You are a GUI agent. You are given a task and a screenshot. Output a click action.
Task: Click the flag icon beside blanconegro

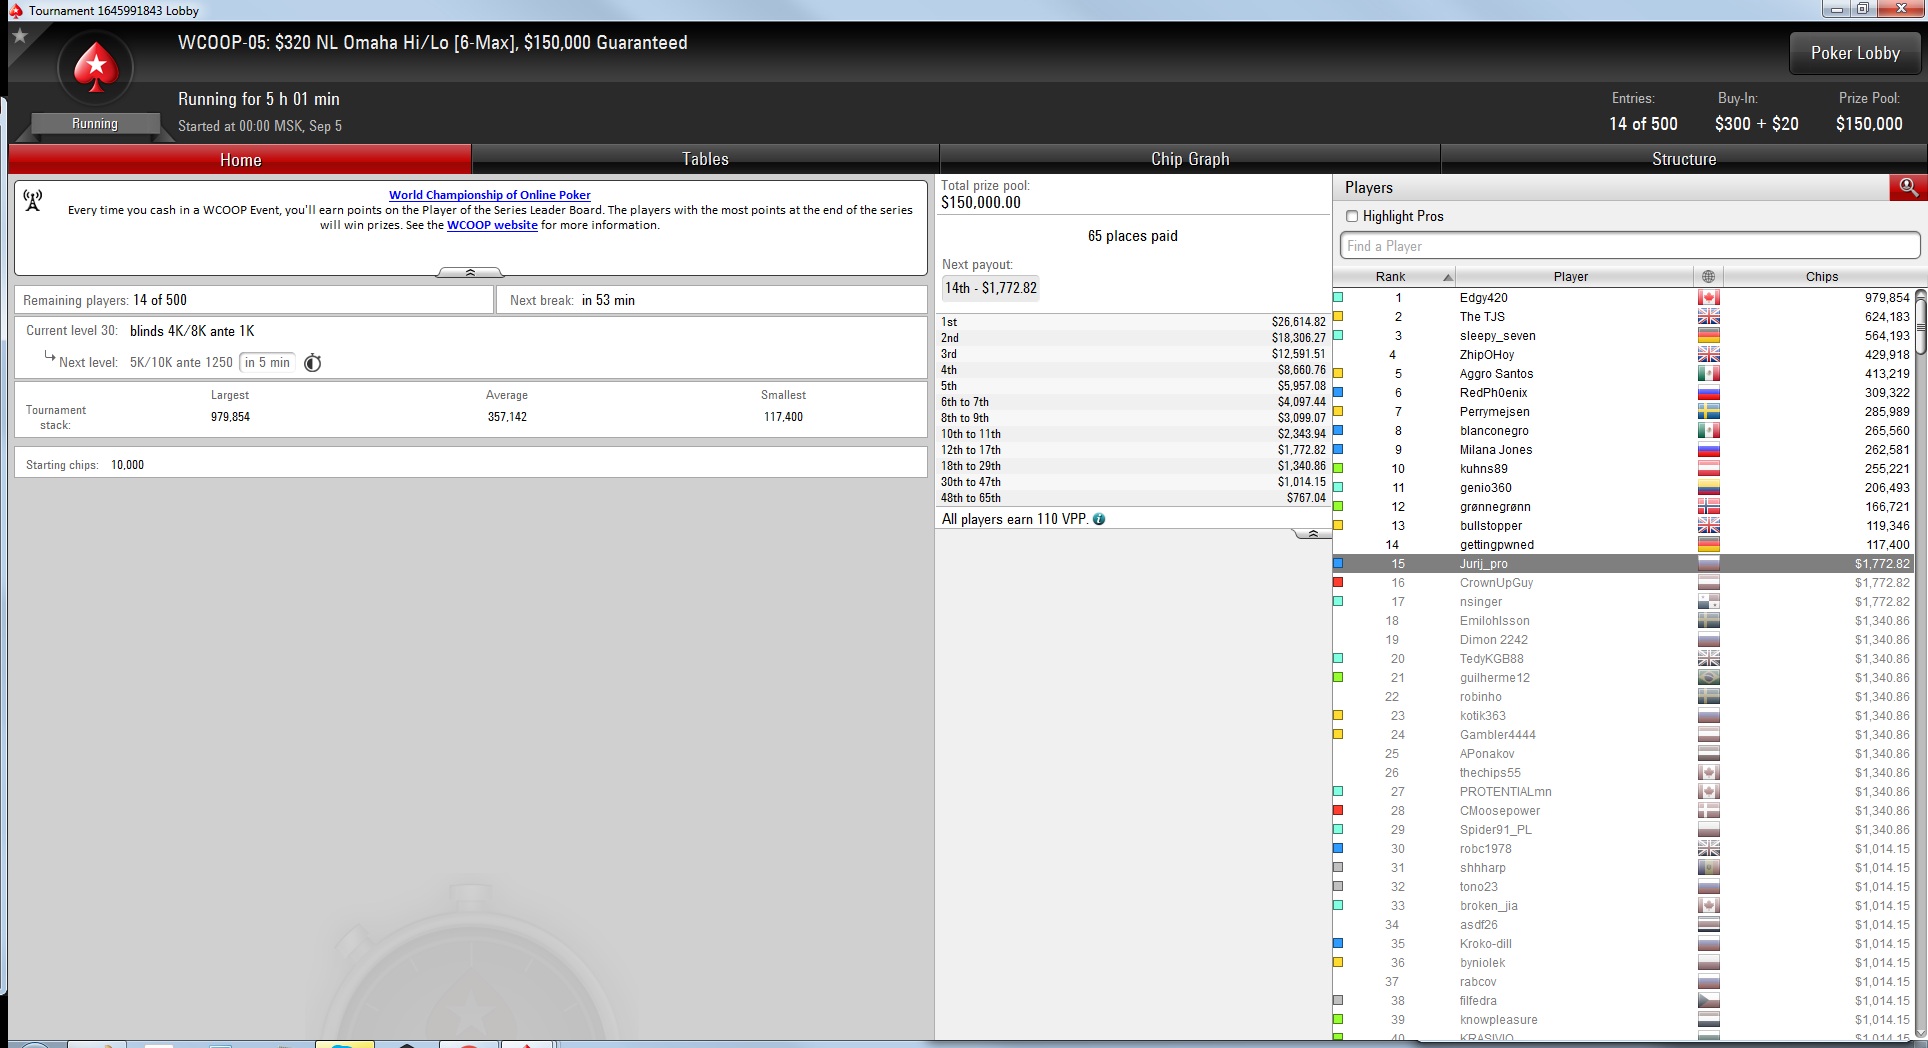(x=1708, y=431)
